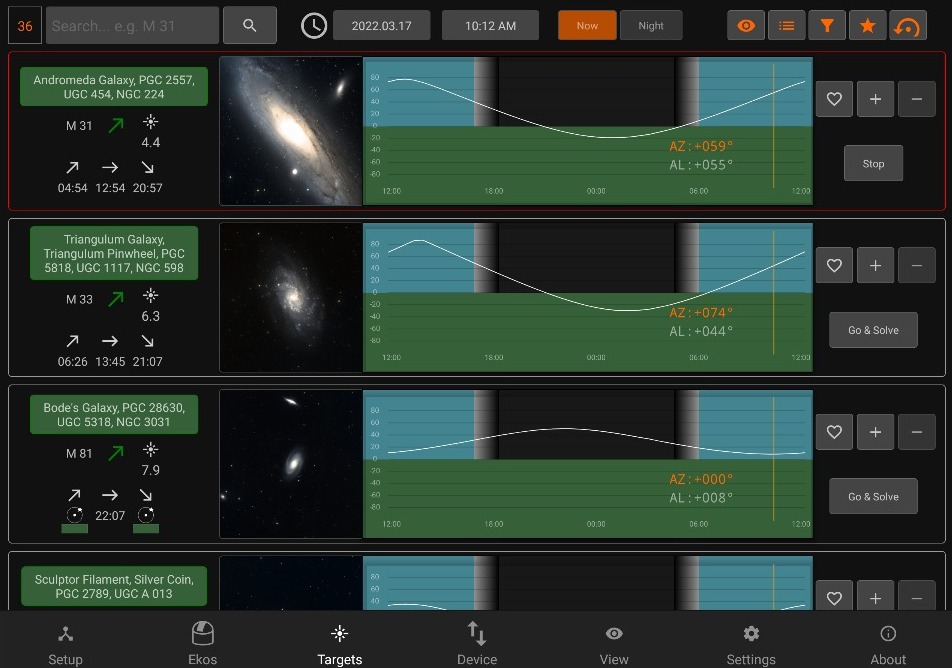Click minus button for Andromeda Galaxy

[x=916, y=99]
